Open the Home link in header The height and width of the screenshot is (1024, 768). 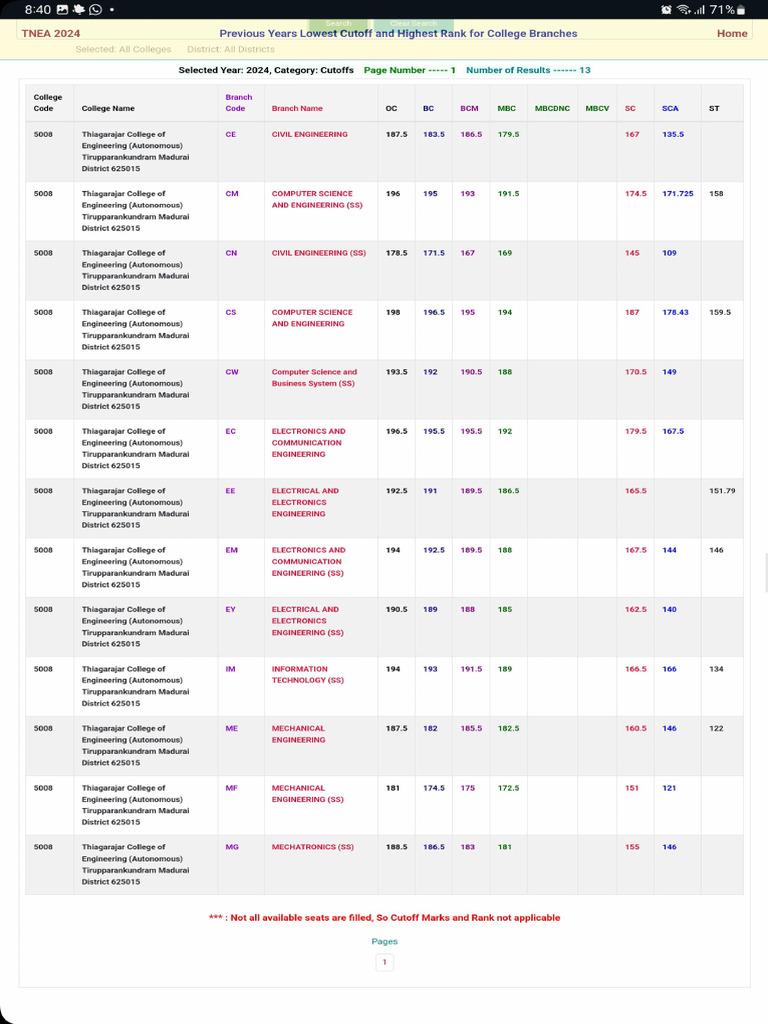pyautogui.click(x=732, y=33)
